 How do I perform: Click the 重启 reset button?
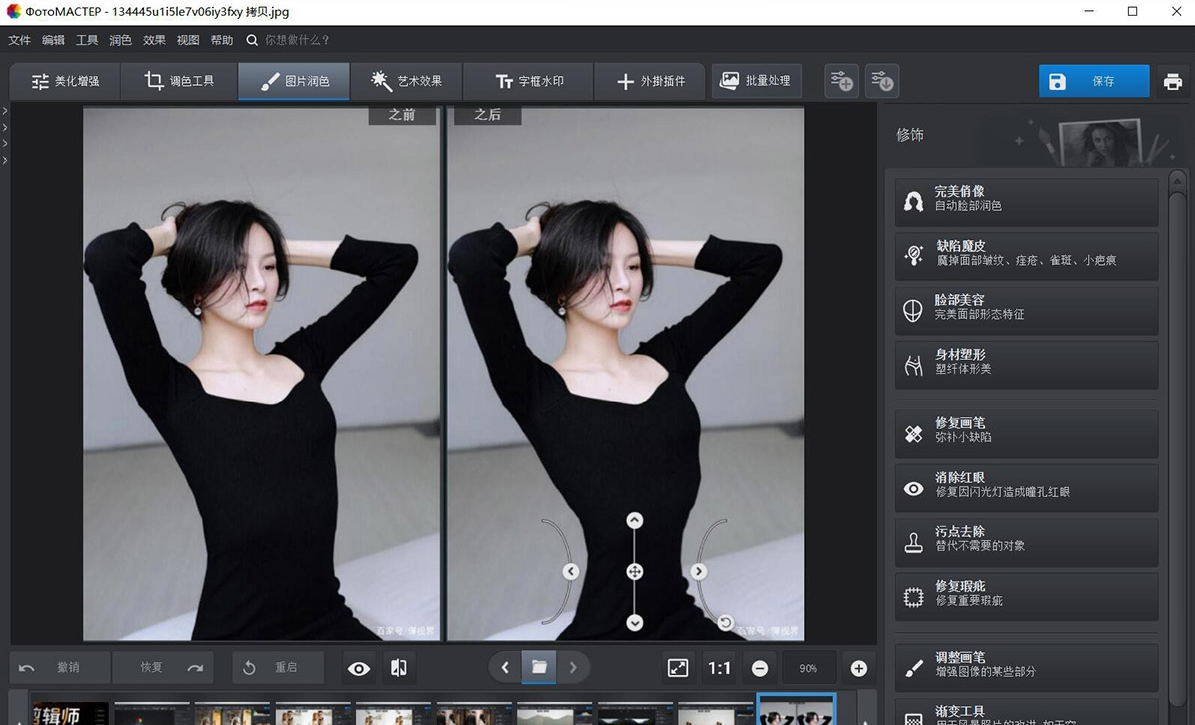tap(277, 668)
